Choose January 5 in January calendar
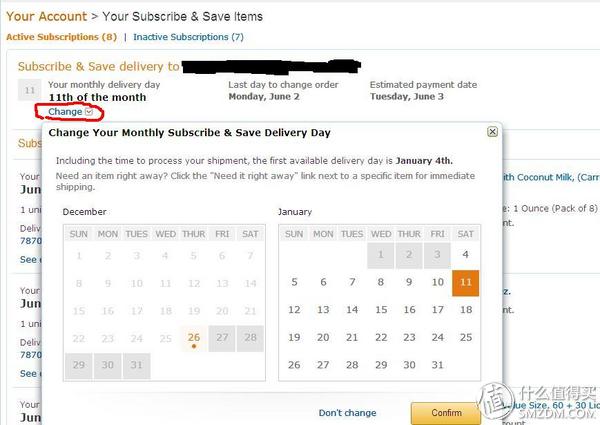Screen dimensions: 600x425 (294, 283)
